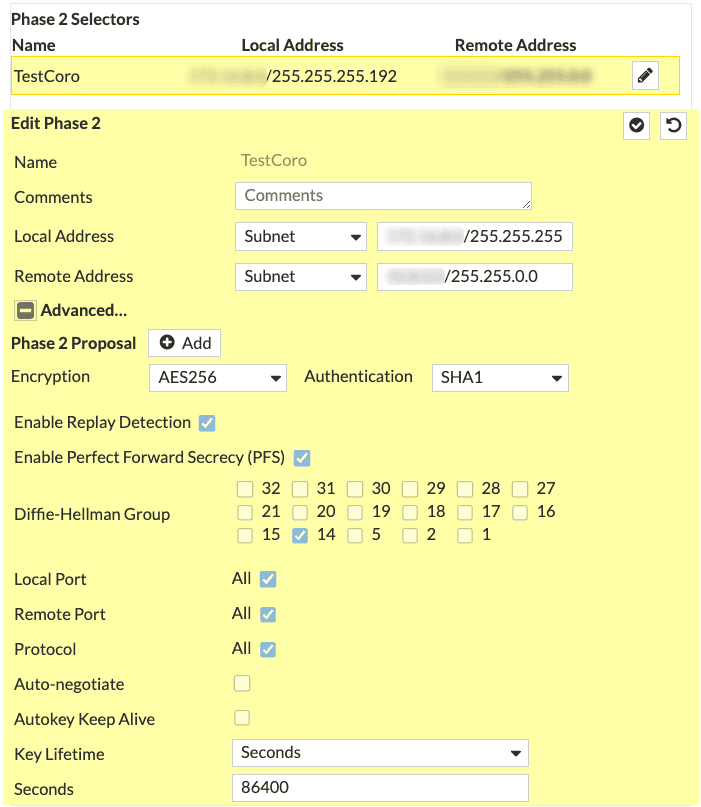
Task: Open the Authentication SHA1 dropdown
Action: coord(499,377)
